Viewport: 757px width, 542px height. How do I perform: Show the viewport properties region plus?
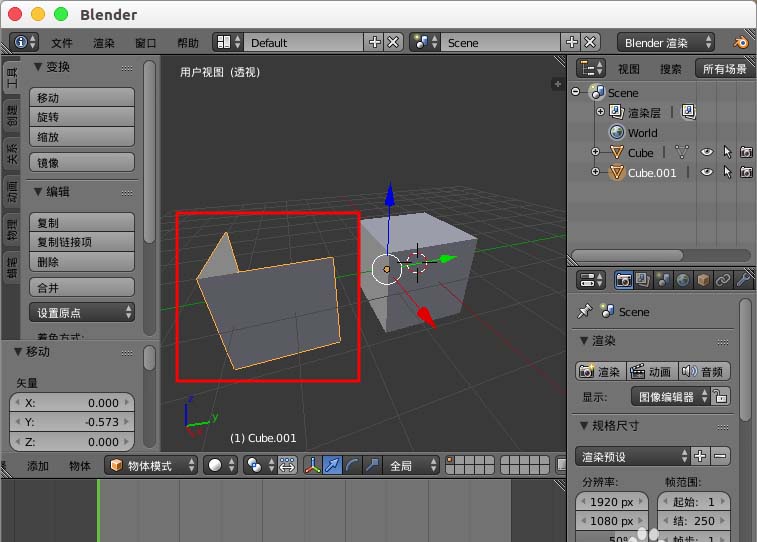558,84
